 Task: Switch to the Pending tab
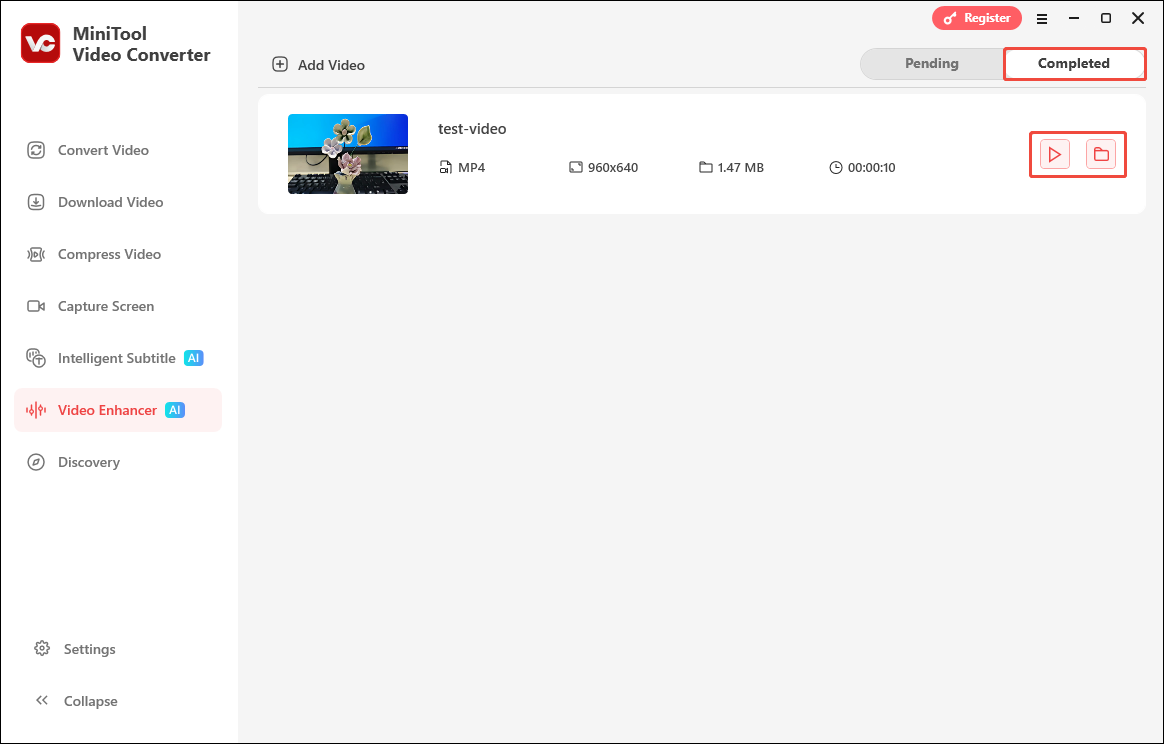(x=932, y=63)
